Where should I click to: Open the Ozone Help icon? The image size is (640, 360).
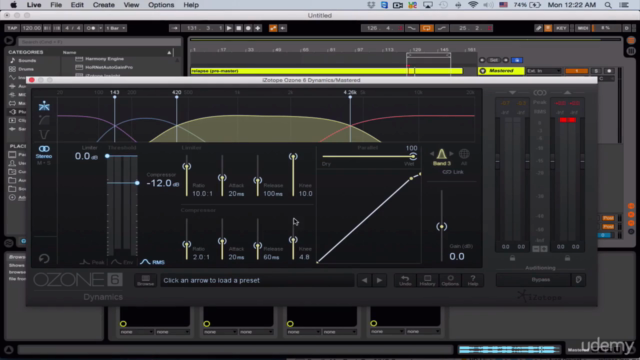pyautogui.click(x=473, y=280)
